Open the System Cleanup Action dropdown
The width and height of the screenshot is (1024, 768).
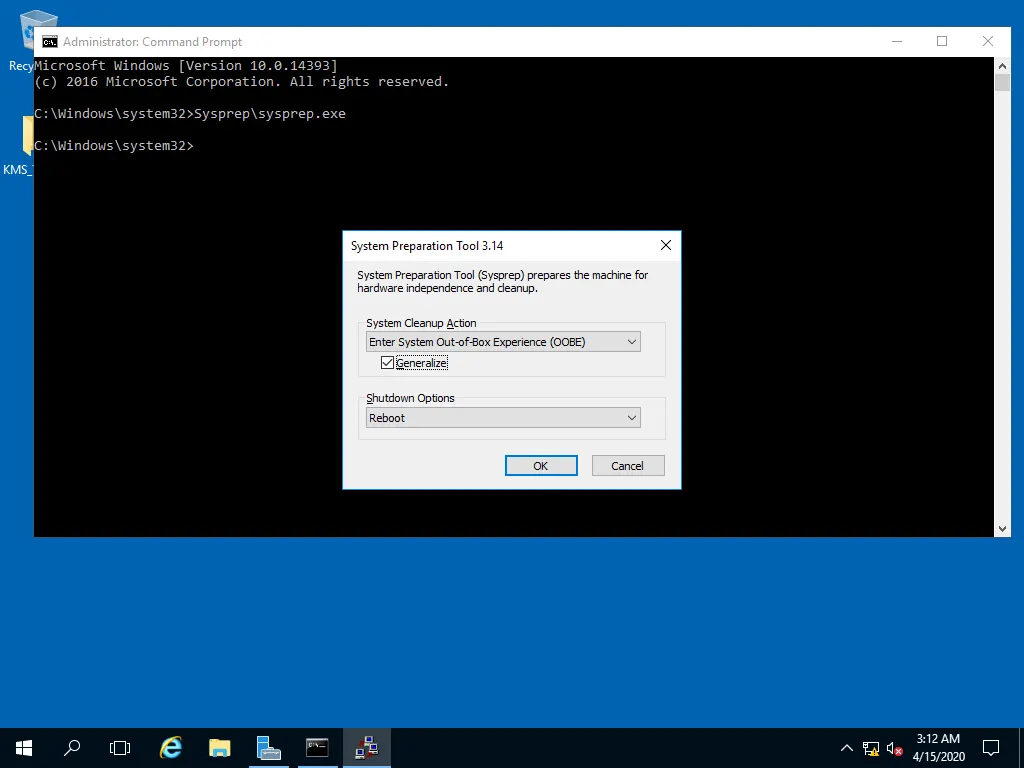[x=503, y=342]
